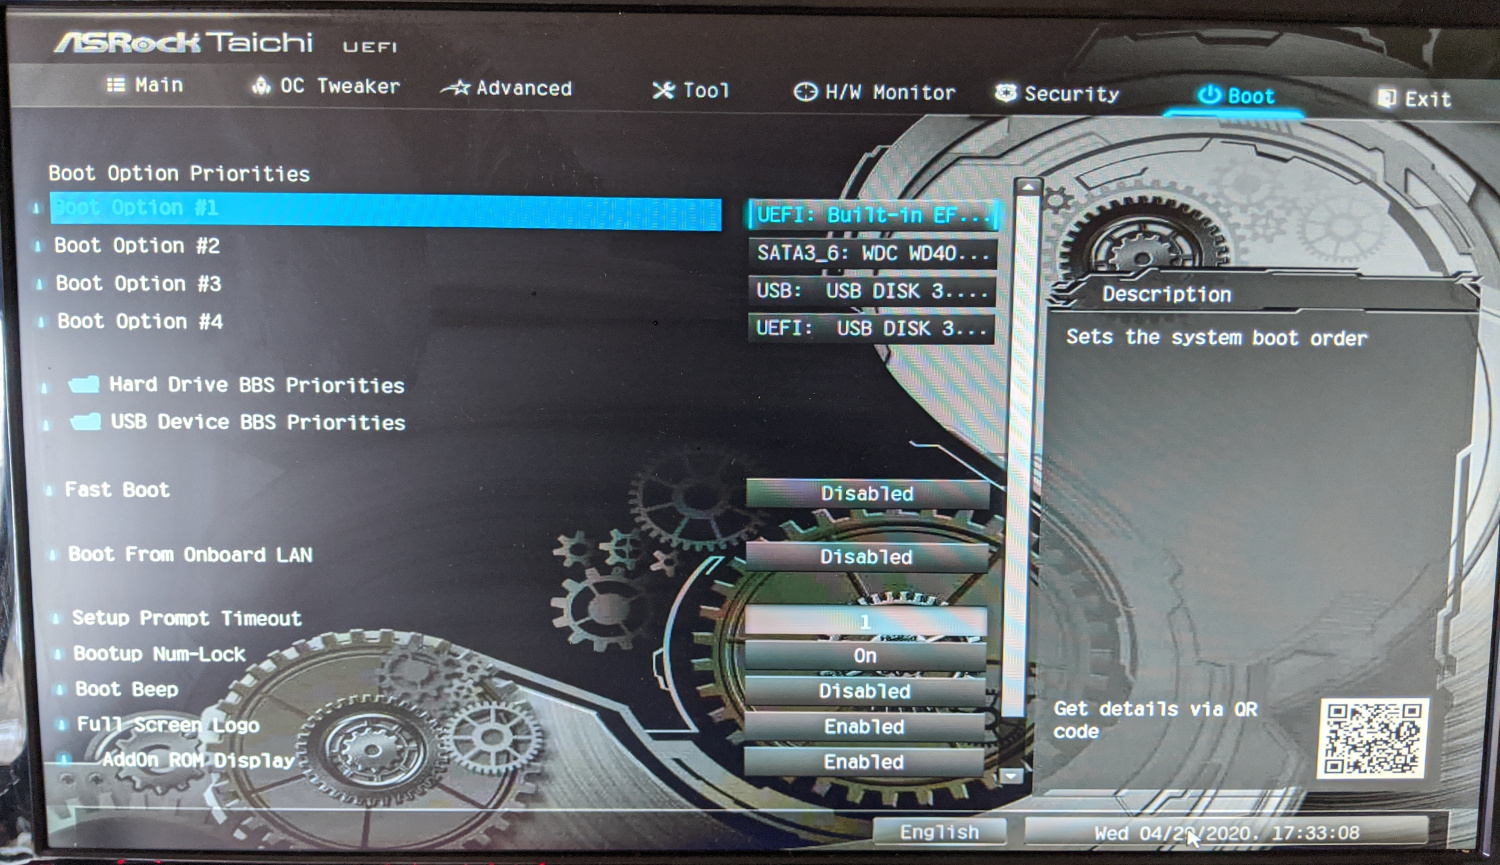Toggle Boot From Onboard LAN value
Image resolution: width=1500 pixels, height=865 pixels.
coord(866,556)
